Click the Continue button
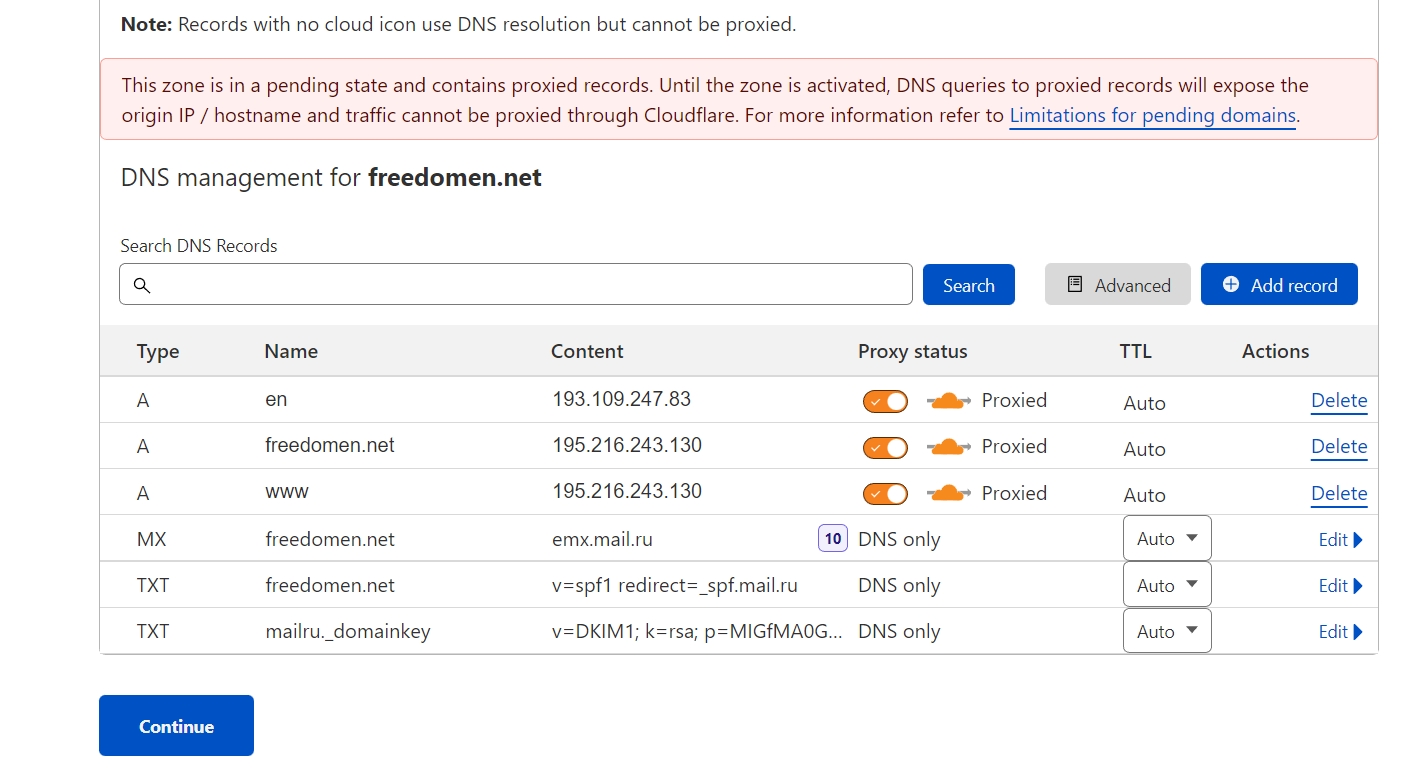This screenshot has width=1402, height=777. tap(176, 726)
